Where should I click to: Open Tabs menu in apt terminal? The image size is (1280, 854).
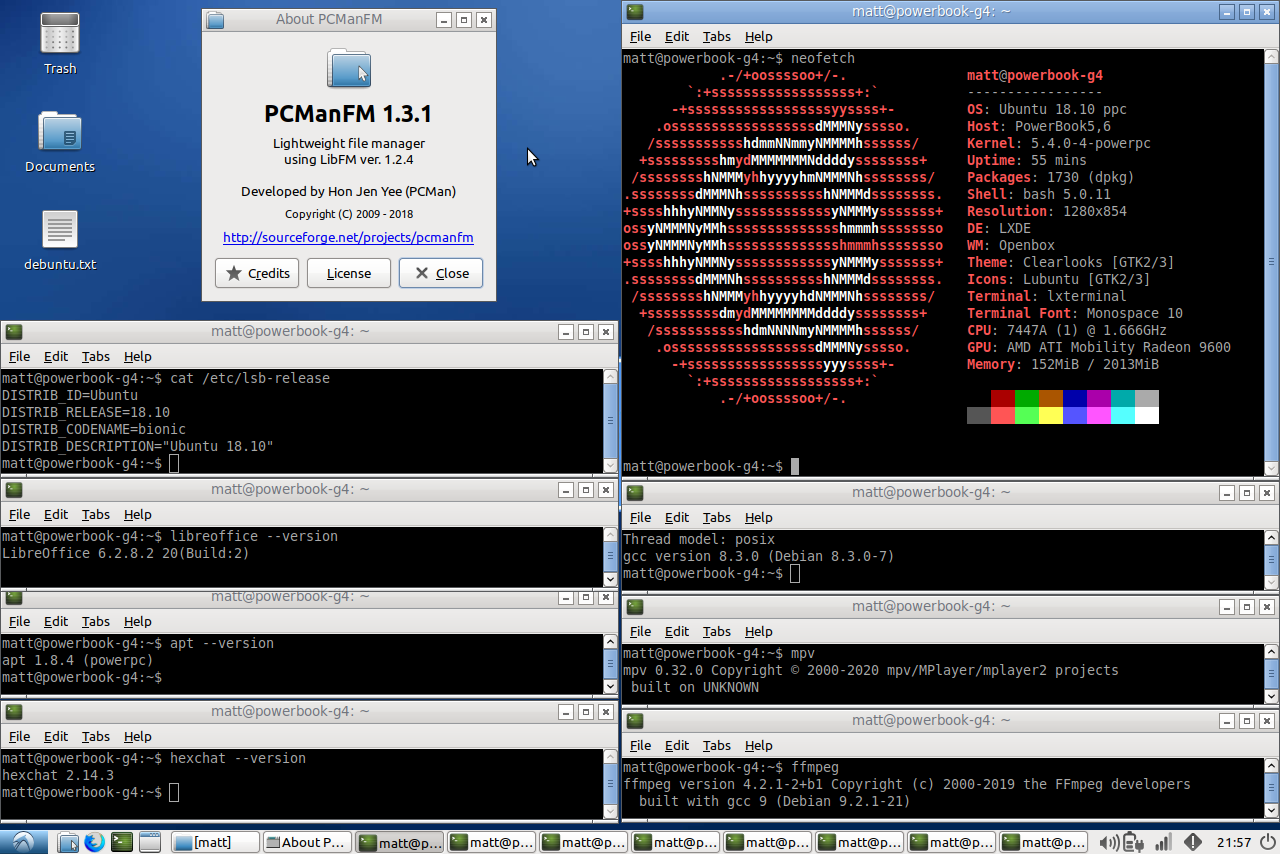tap(96, 621)
